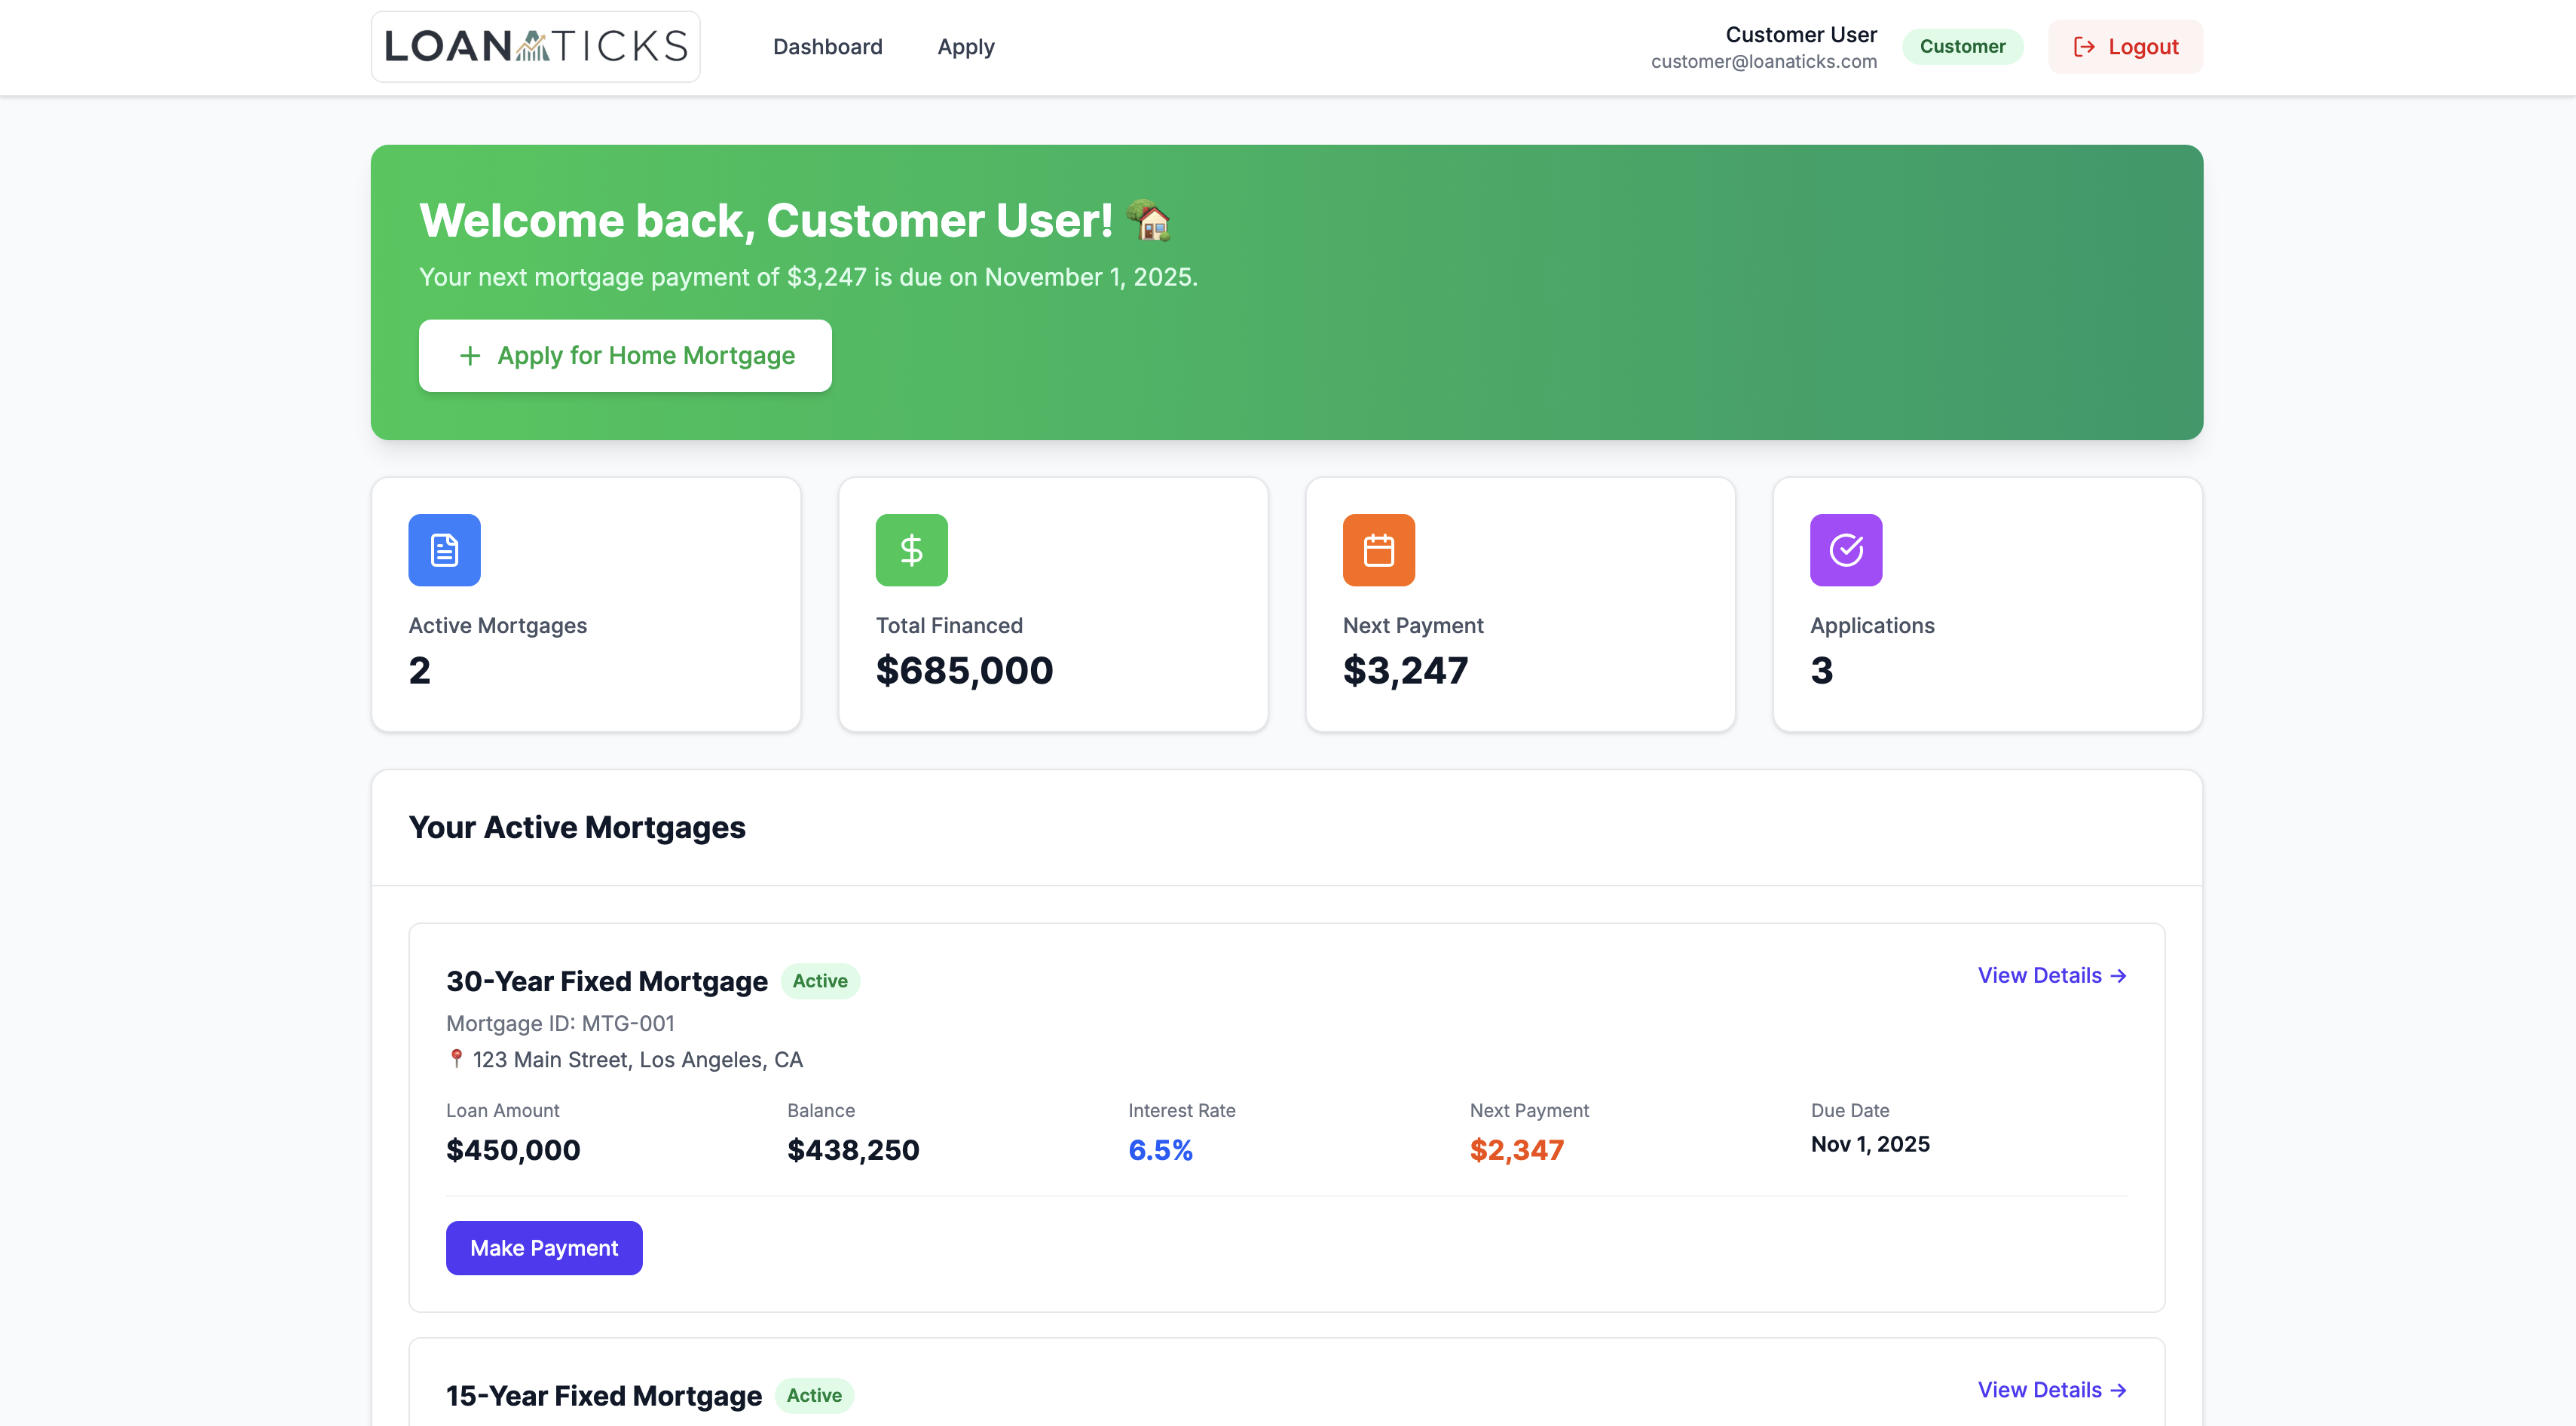
Task: Click the house emoji in welcome banner
Action: coord(1149,220)
